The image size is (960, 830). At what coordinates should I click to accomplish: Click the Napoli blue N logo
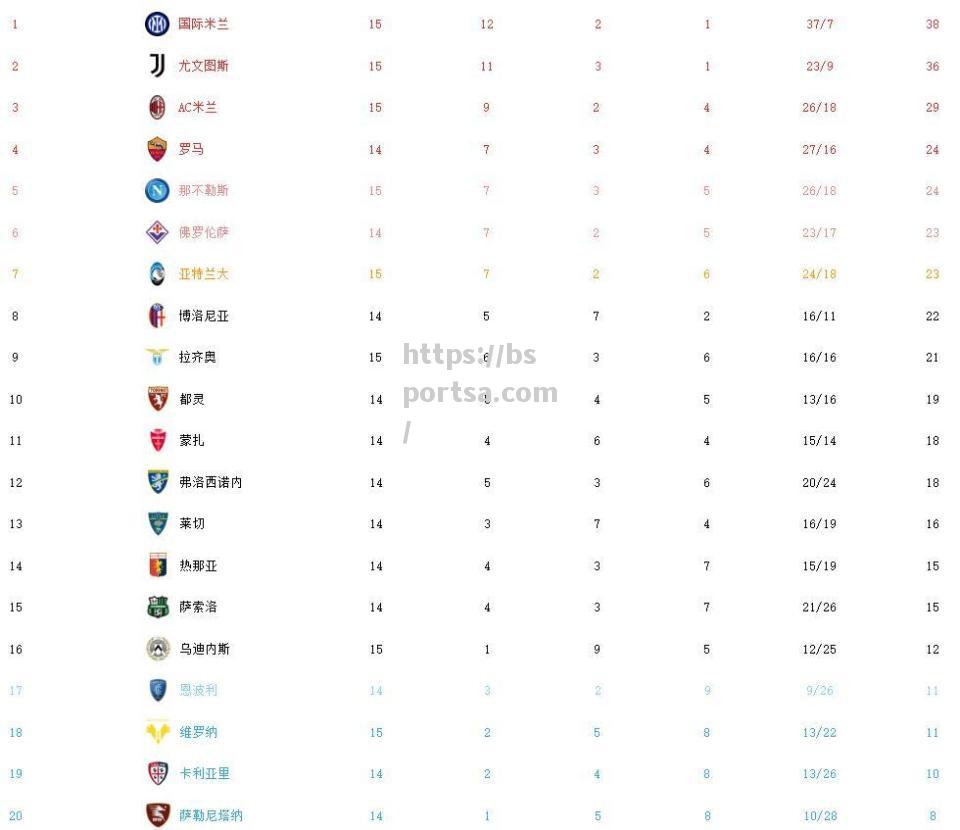[x=157, y=190]
